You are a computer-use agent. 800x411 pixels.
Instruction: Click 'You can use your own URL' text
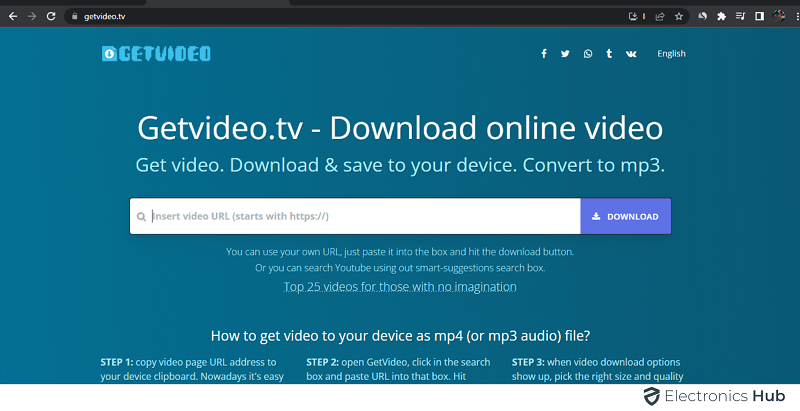click(x=400, y=251)
